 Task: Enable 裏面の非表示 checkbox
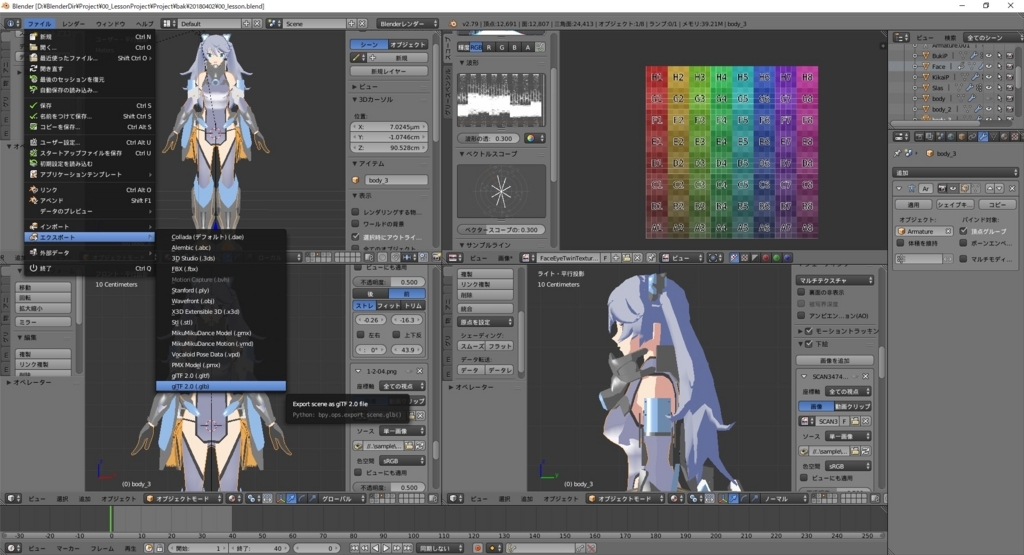[801, 293]
